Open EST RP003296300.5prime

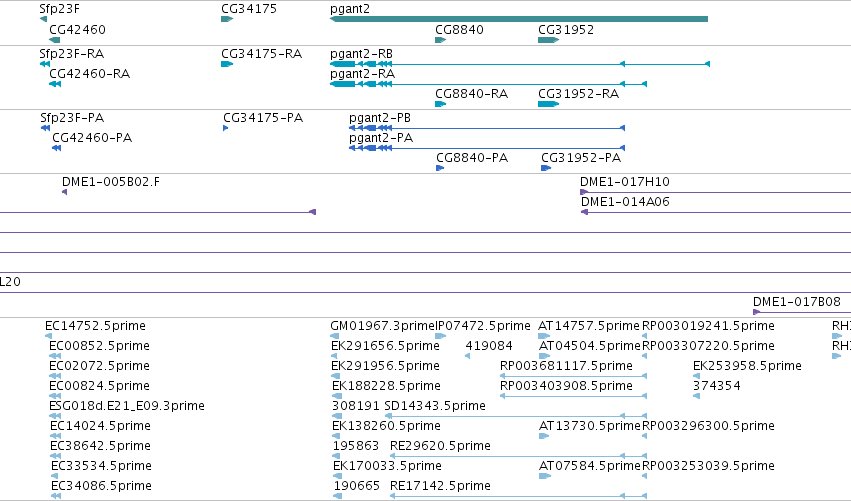click(x=645, y=436)
